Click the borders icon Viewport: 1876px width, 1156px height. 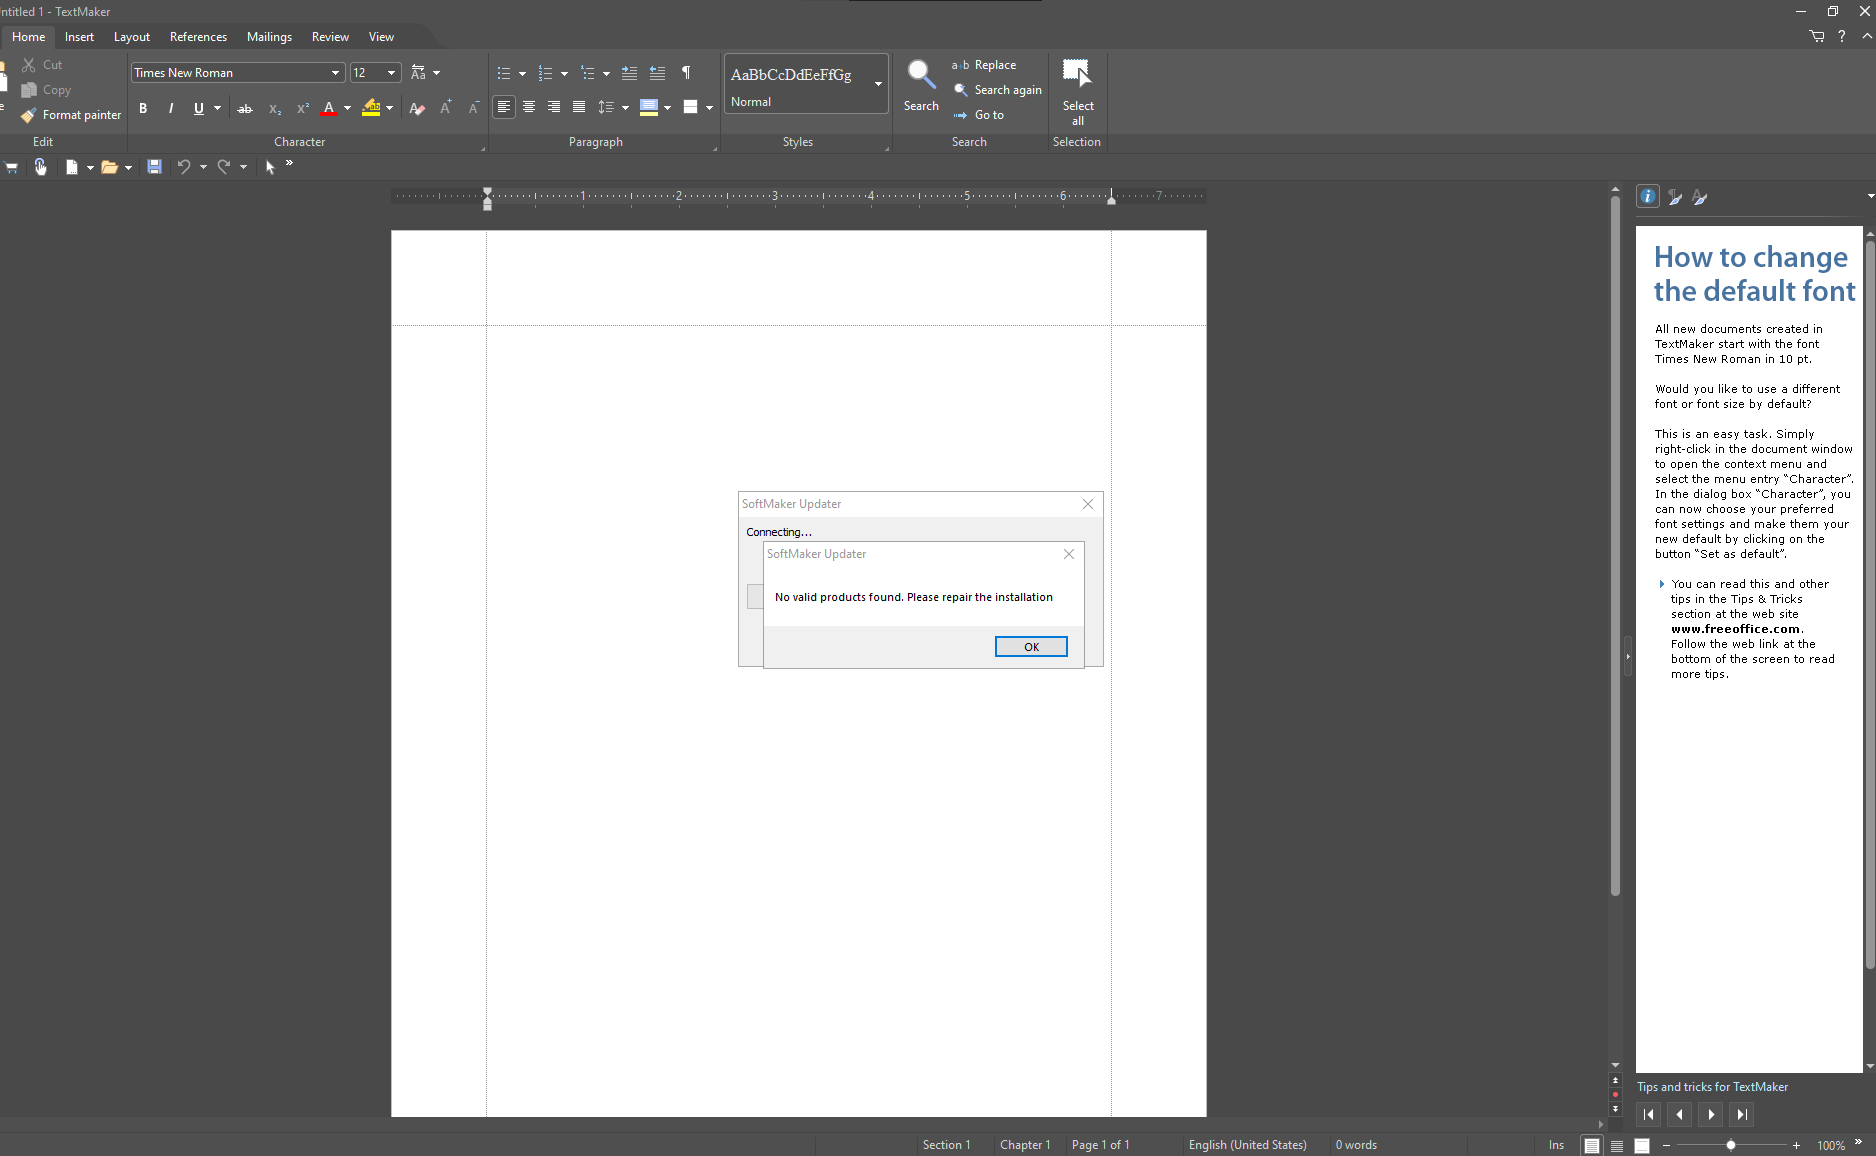(690, 107)
